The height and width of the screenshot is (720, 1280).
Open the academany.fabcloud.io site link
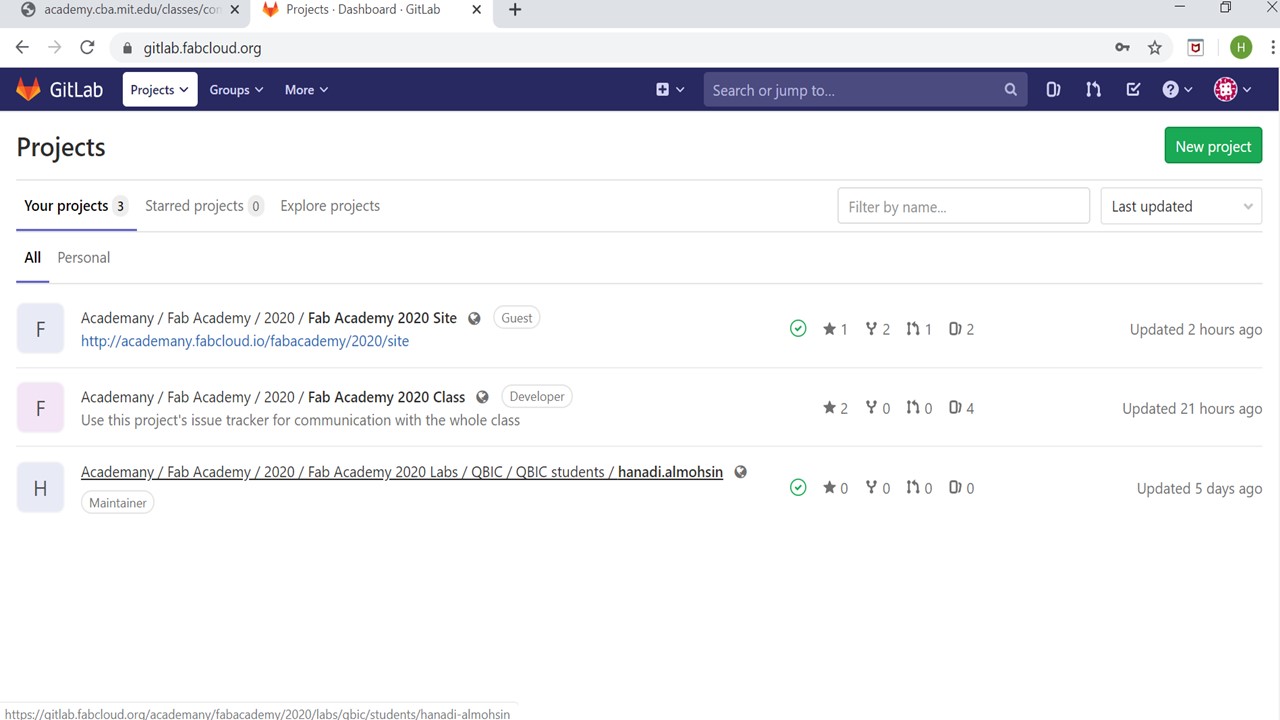245,341
